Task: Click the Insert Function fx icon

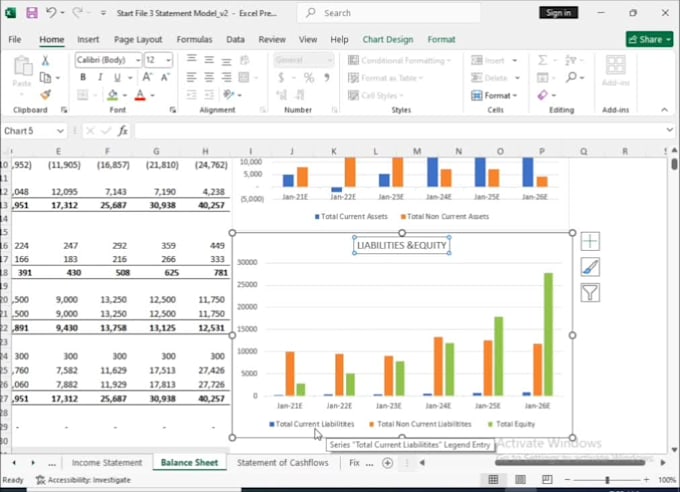Action: pos(123,131)
